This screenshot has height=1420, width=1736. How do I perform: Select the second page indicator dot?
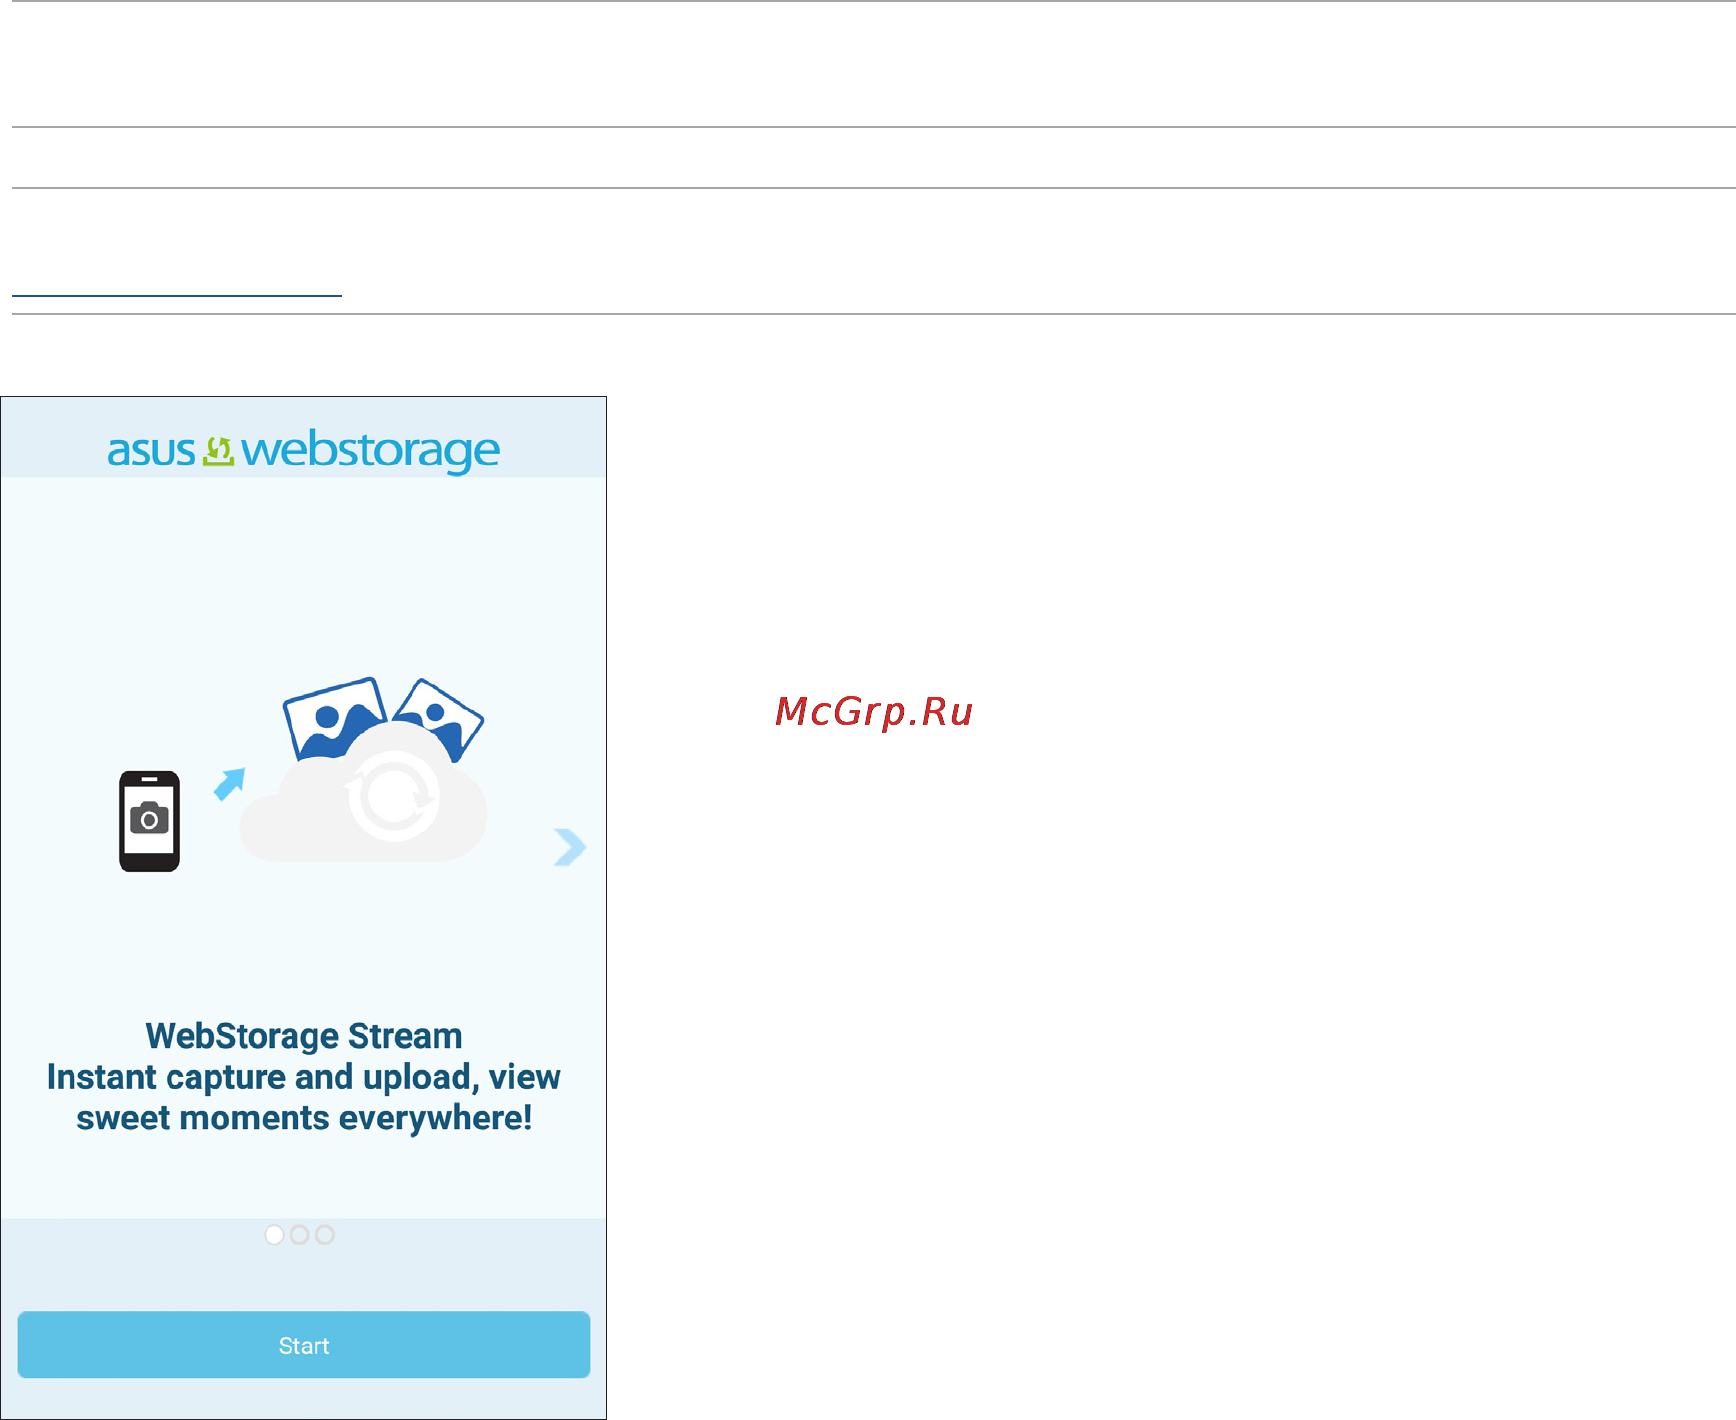click(x=299, y=1235)
